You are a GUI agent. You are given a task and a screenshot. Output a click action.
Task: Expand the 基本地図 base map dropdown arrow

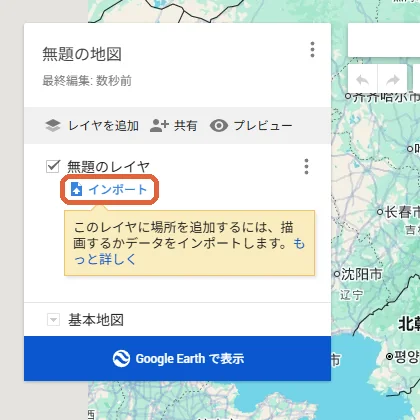click(x=53, y=320)
